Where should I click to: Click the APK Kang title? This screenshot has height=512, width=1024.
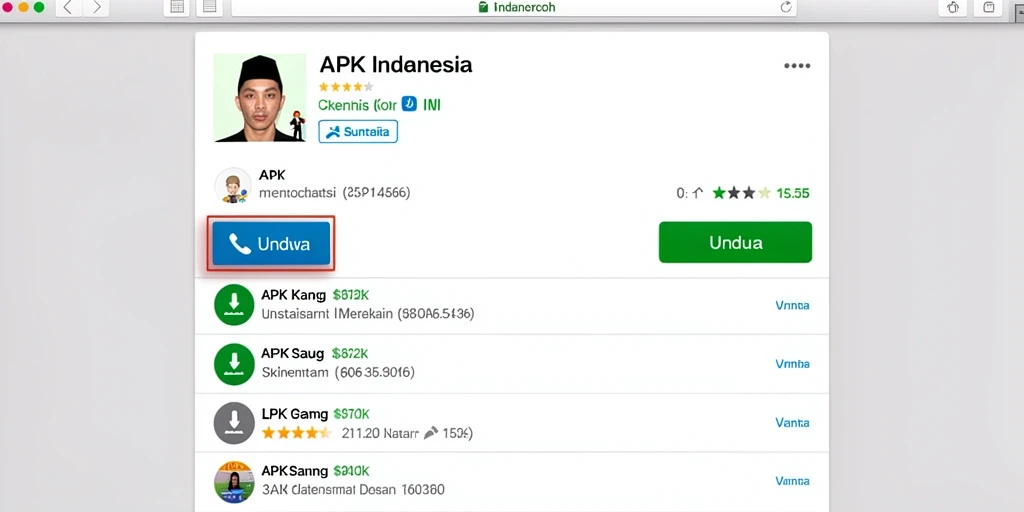click(293, 295)
